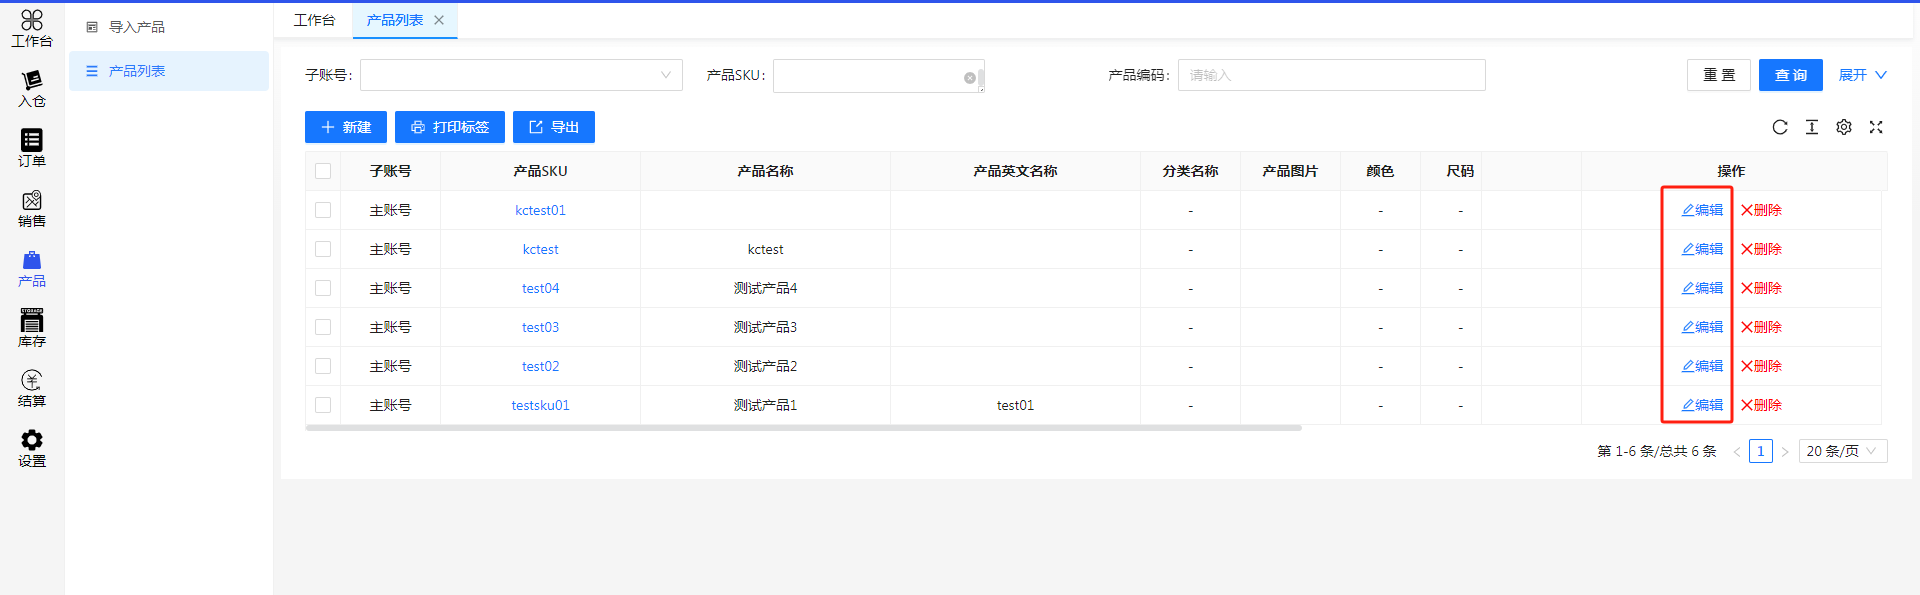The width and height of the screenshot is (1920, 595).
Task: Expand the 20 条/页 page size selector
Action: (1843, 451)
